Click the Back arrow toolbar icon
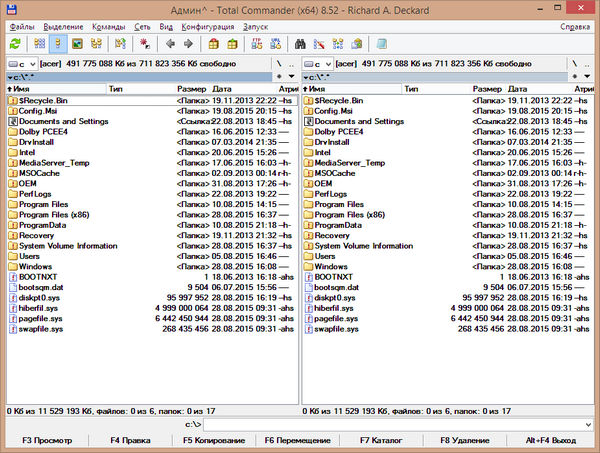The image size is (600, 453). (170, 44)
